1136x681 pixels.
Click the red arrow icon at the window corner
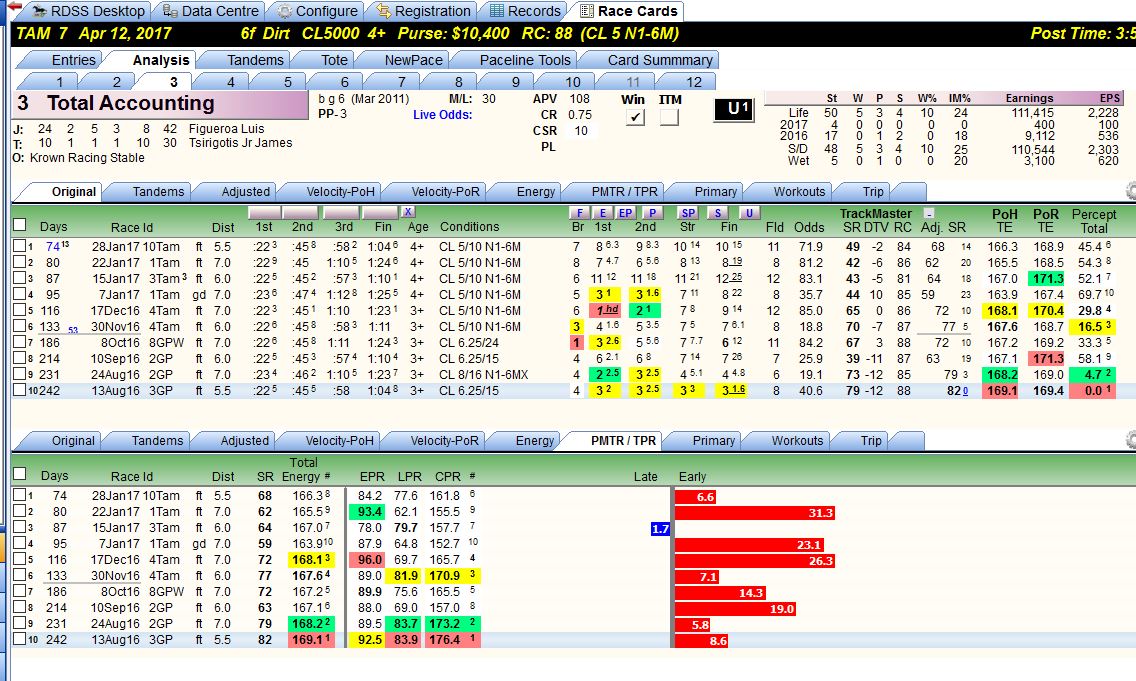click(13, 6)
